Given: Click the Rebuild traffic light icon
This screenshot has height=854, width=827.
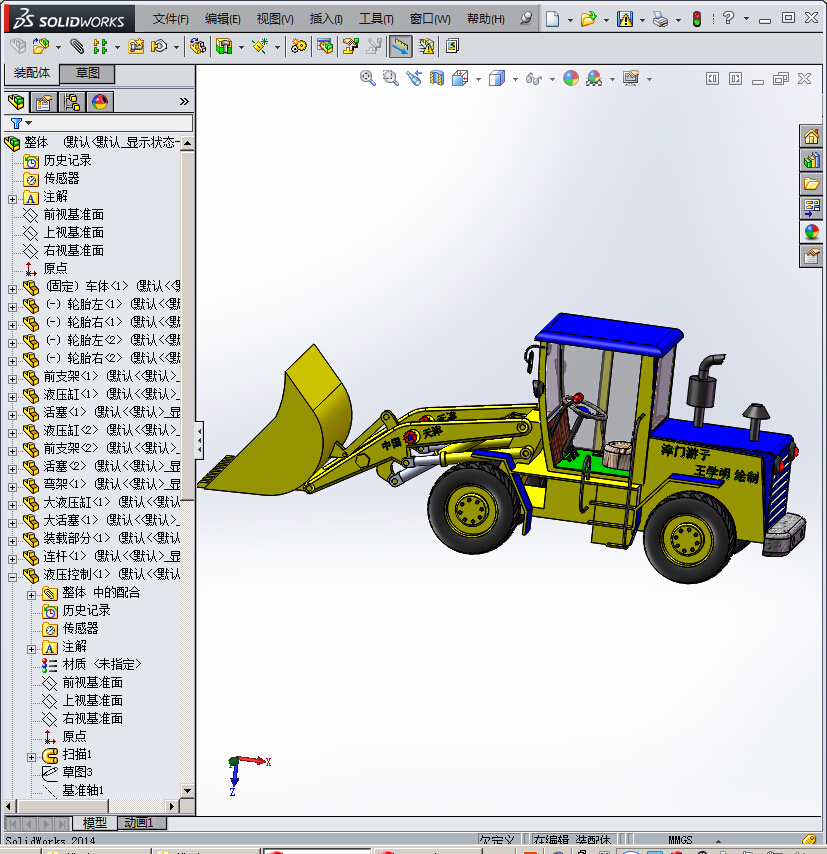Looking at the screenshot, I should click(696, 19).
